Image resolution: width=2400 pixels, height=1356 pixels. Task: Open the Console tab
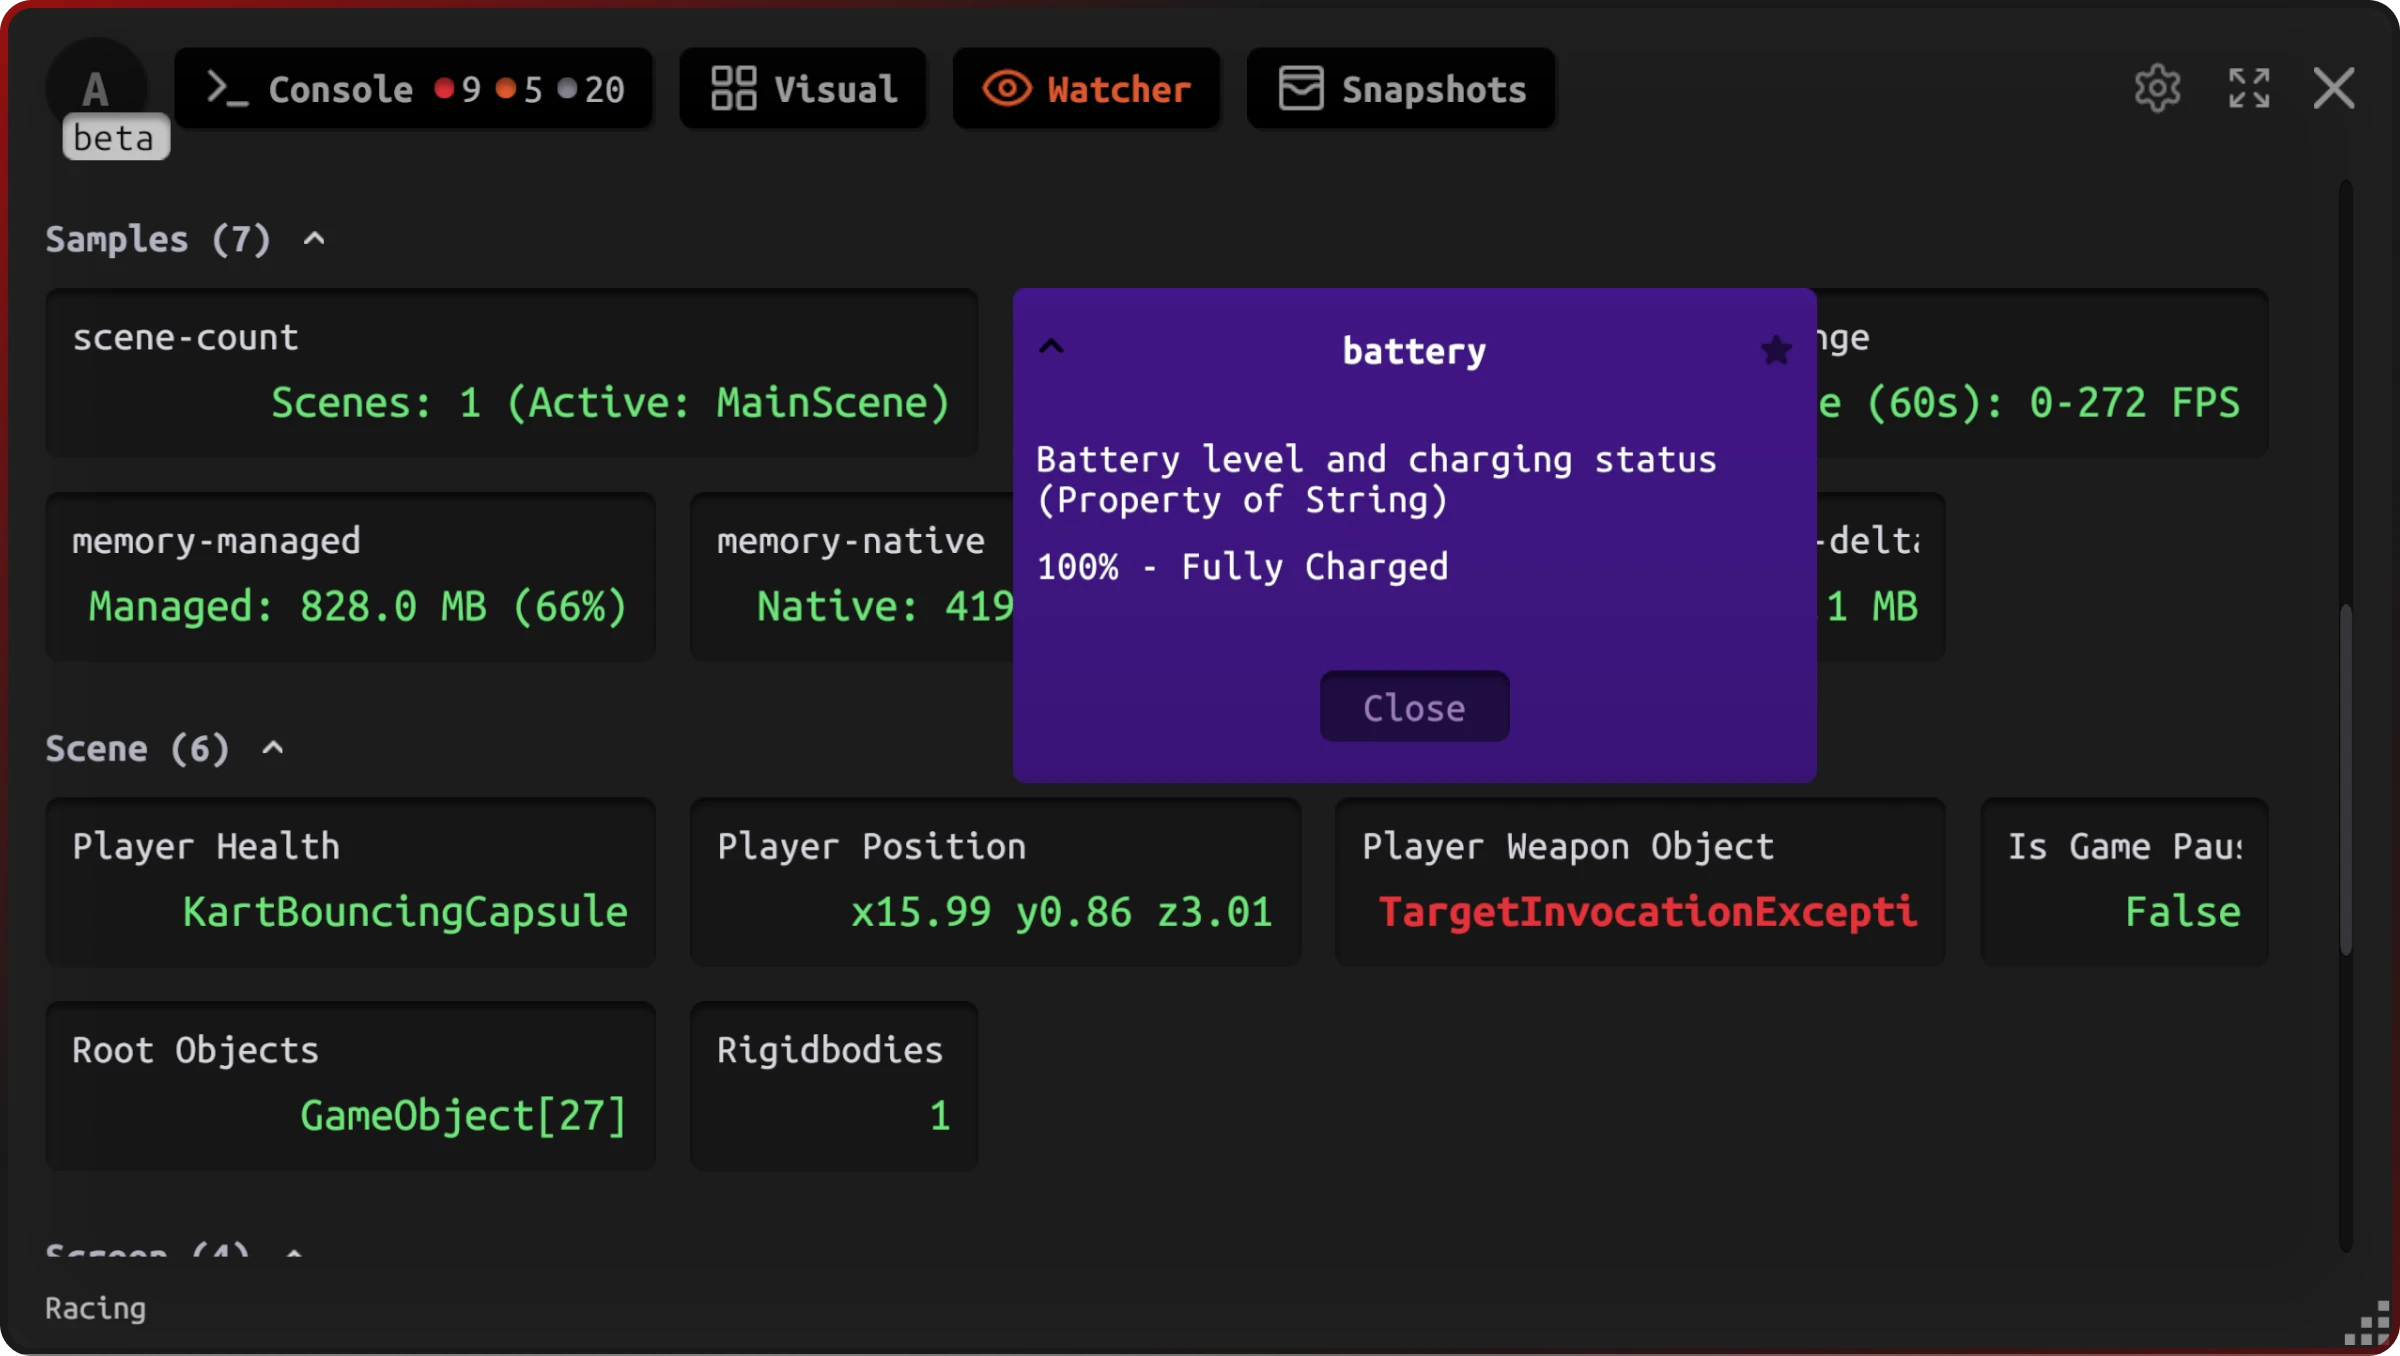[414, 89]
